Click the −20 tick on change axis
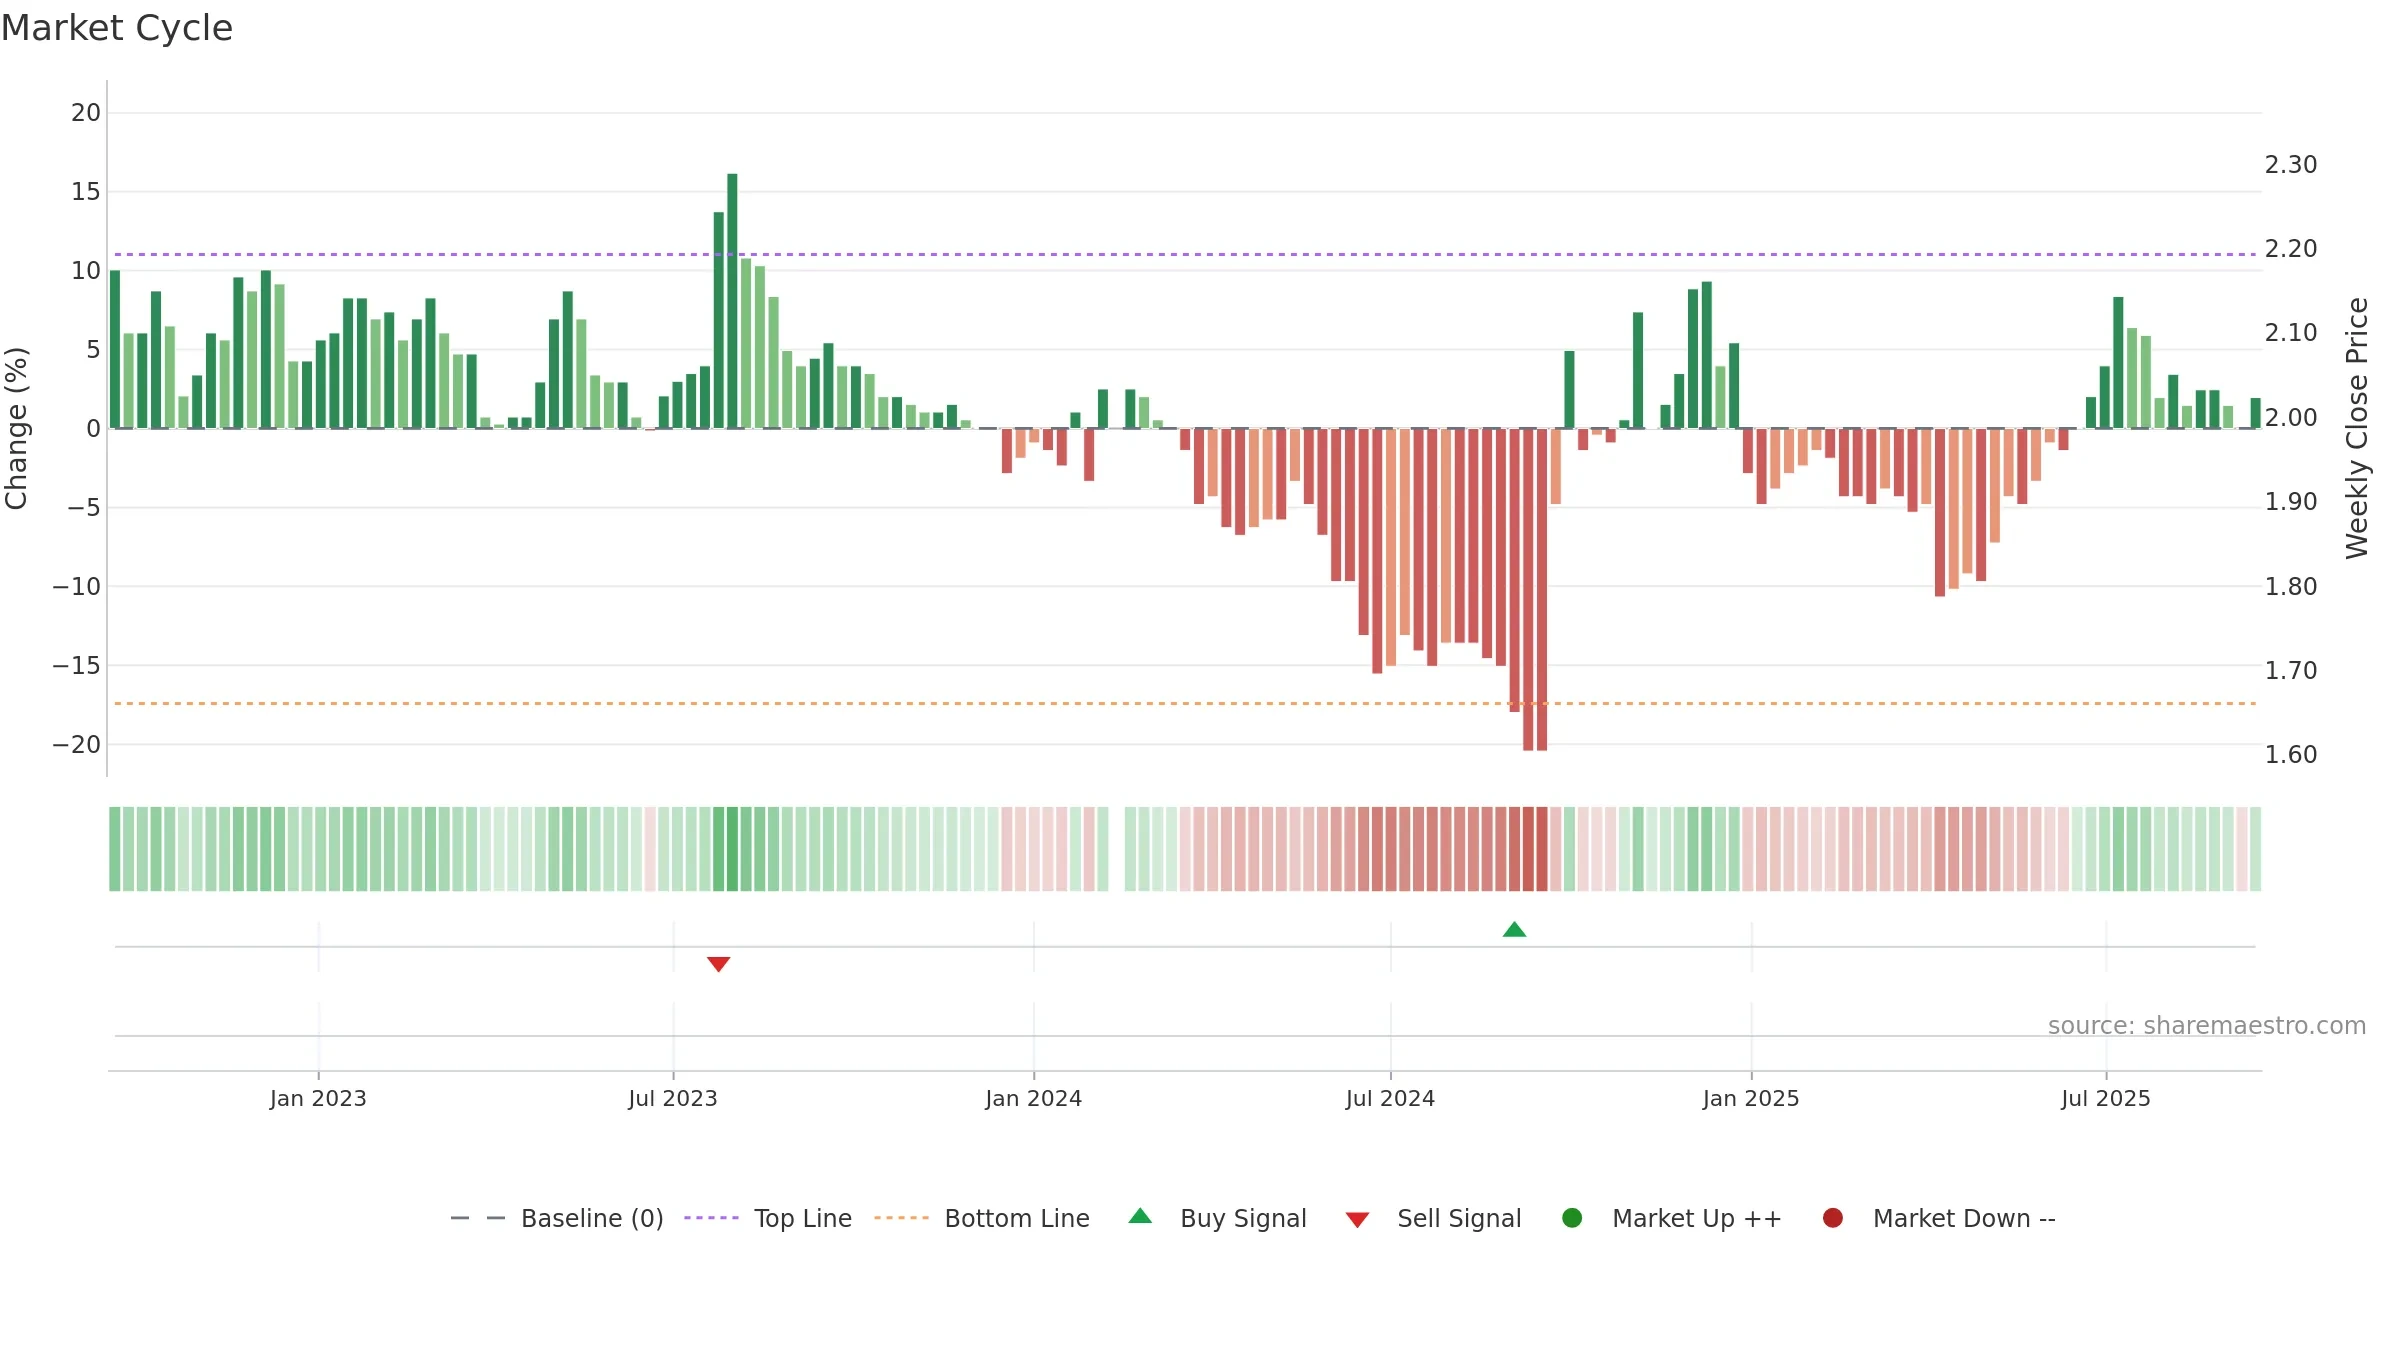This screenshot has height=1350, width=2400. (x=77, y=744)
